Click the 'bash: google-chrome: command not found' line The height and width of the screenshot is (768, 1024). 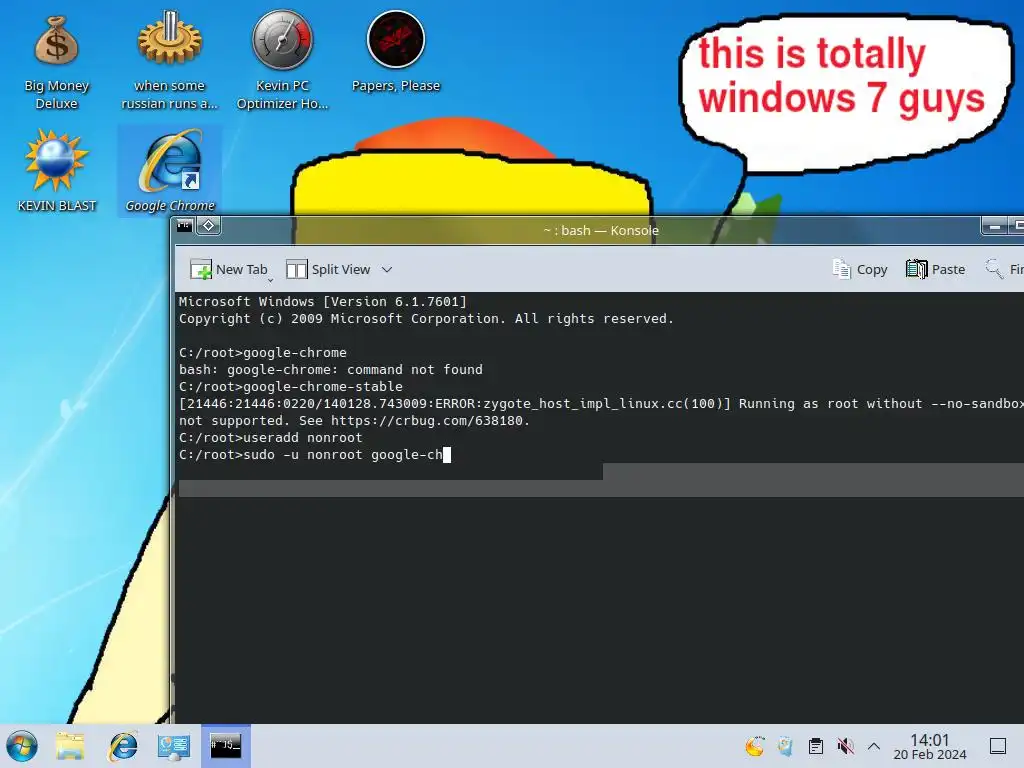click(x=330, y=370)
